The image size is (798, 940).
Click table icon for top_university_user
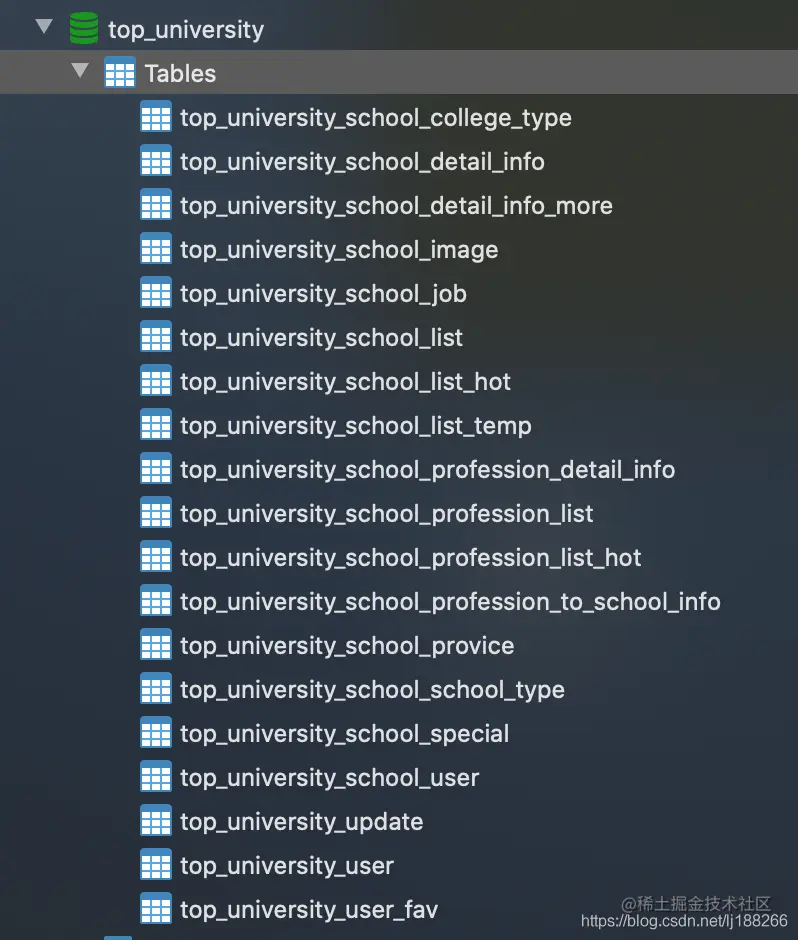tap(156, 865)
